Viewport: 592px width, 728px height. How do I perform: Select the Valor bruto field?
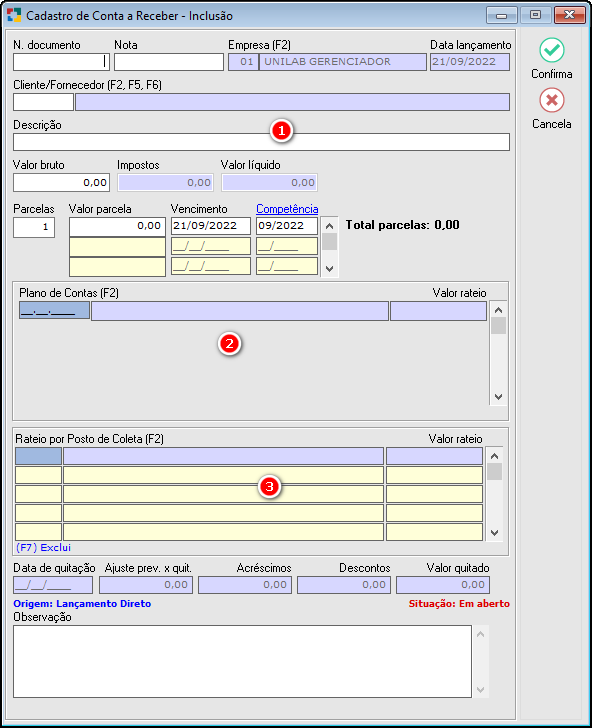pyautogui.click(x=61, y=182)
